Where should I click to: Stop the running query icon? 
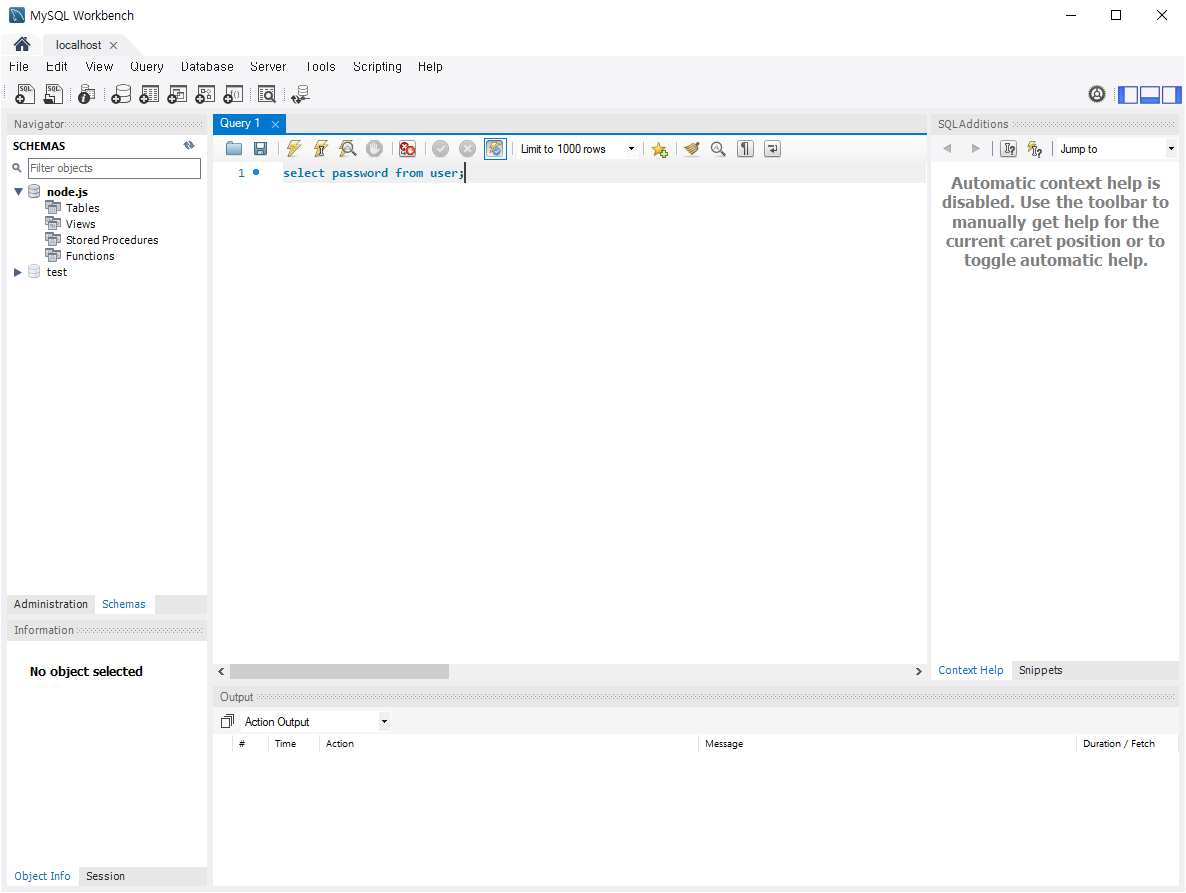click(374, 149)
